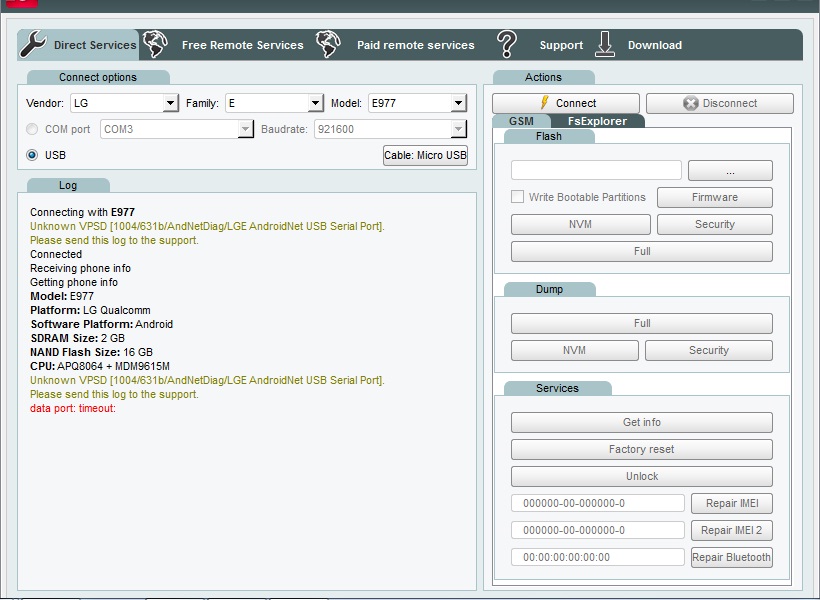820x600 pixels.
Task: Click the Unlock button
Action: click(642, 477)
